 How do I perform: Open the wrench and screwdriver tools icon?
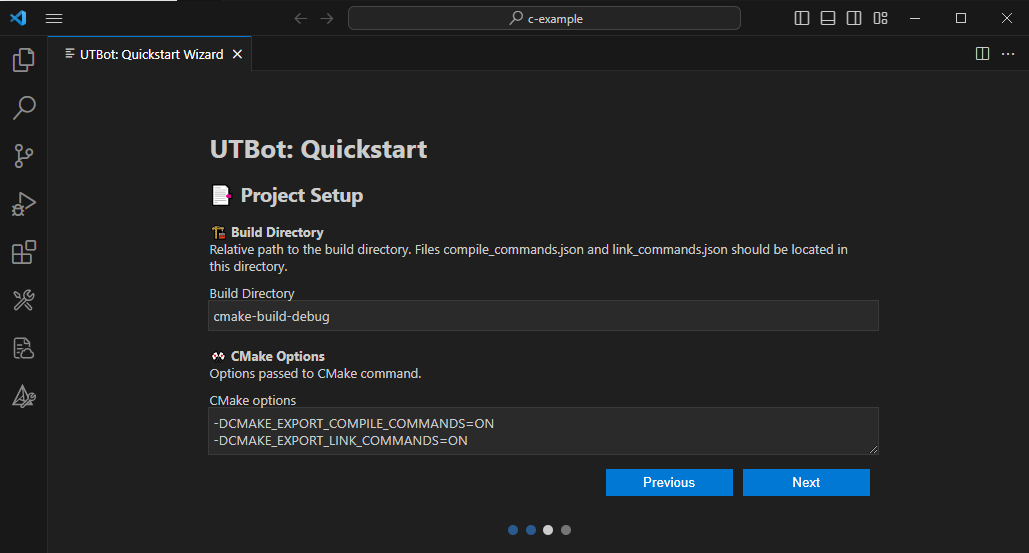pos(23,300)
